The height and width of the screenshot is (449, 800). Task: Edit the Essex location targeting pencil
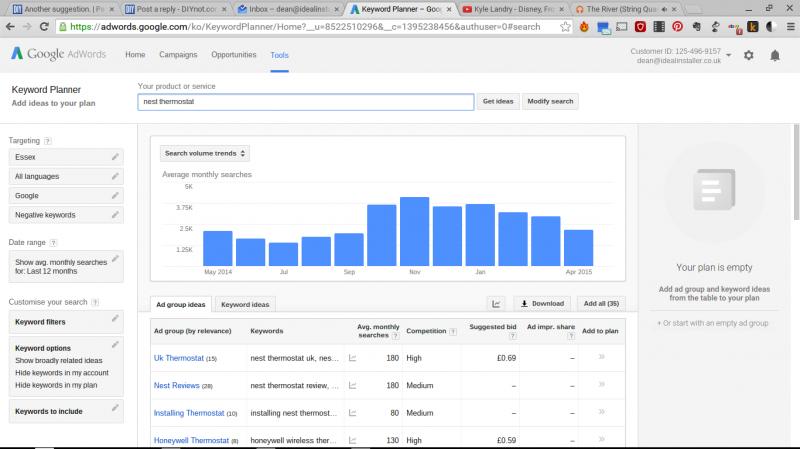pos(115,157)
